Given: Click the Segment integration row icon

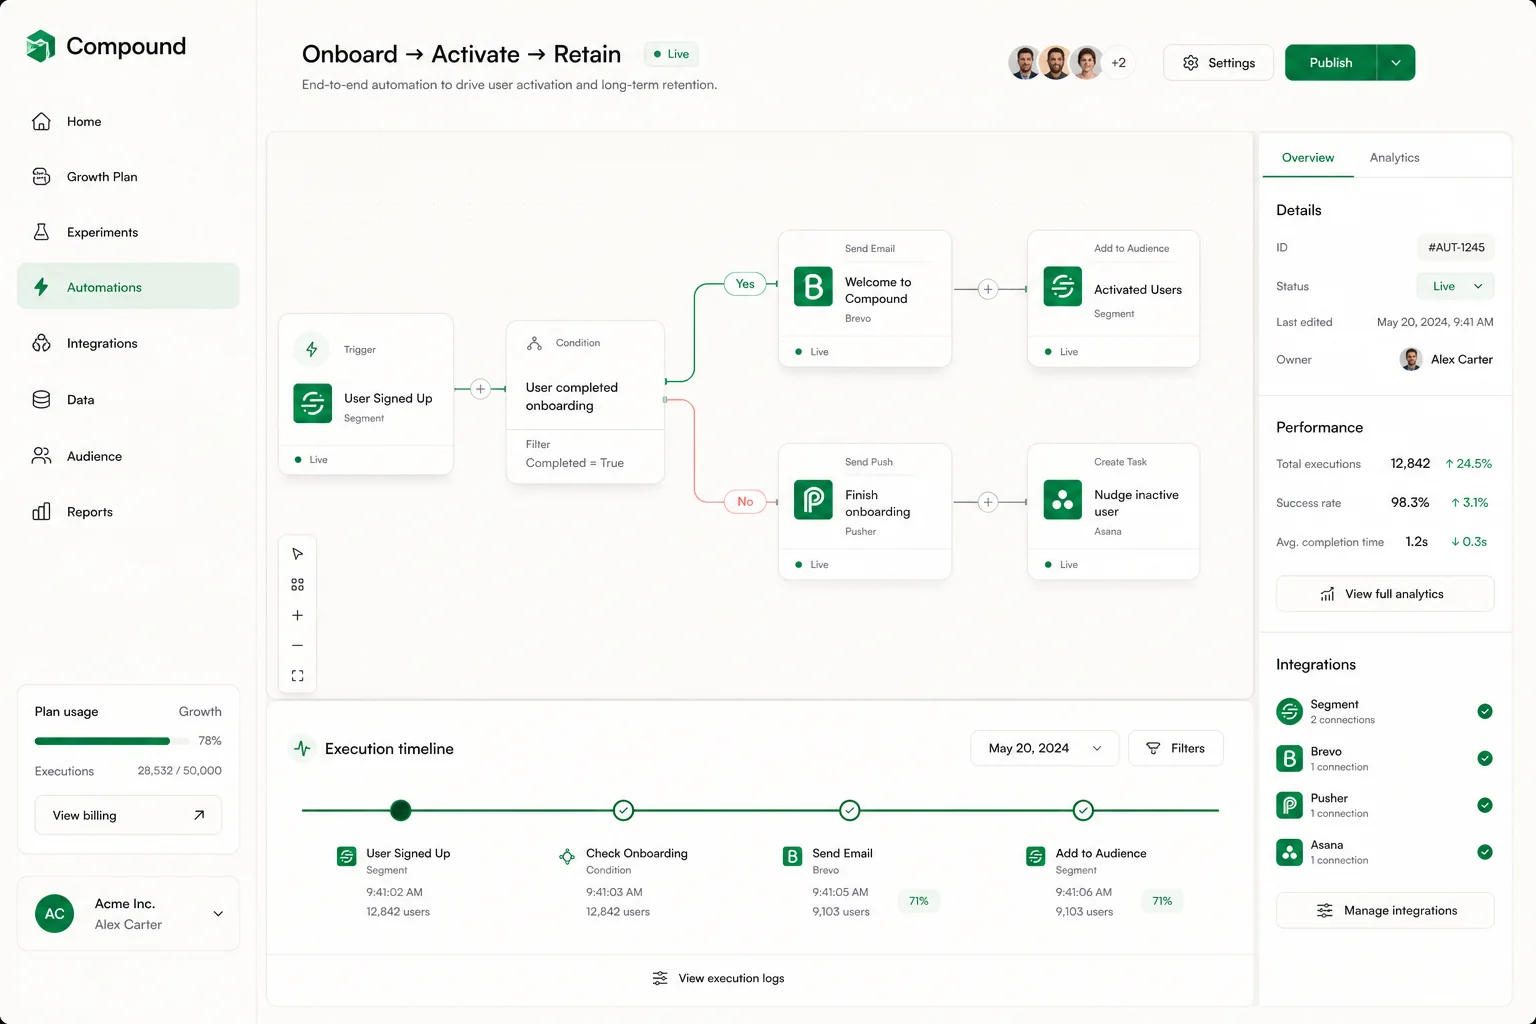Looking at the screenshot, I should [1290, 711].
